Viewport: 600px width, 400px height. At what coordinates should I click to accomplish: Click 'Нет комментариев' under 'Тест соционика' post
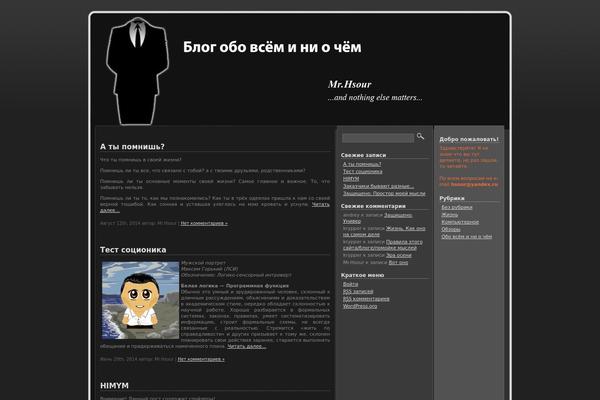[201, 359]
